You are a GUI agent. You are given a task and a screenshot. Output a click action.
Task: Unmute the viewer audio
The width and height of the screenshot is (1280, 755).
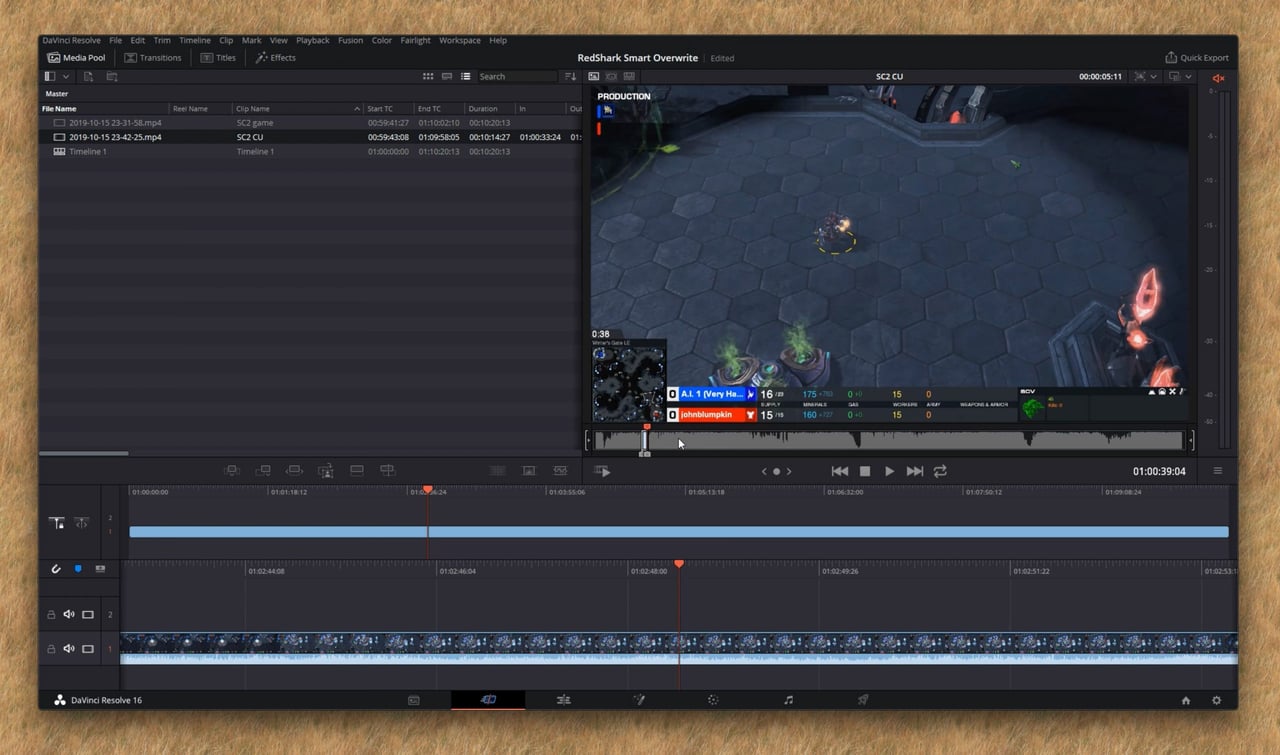coord(1218,77)
